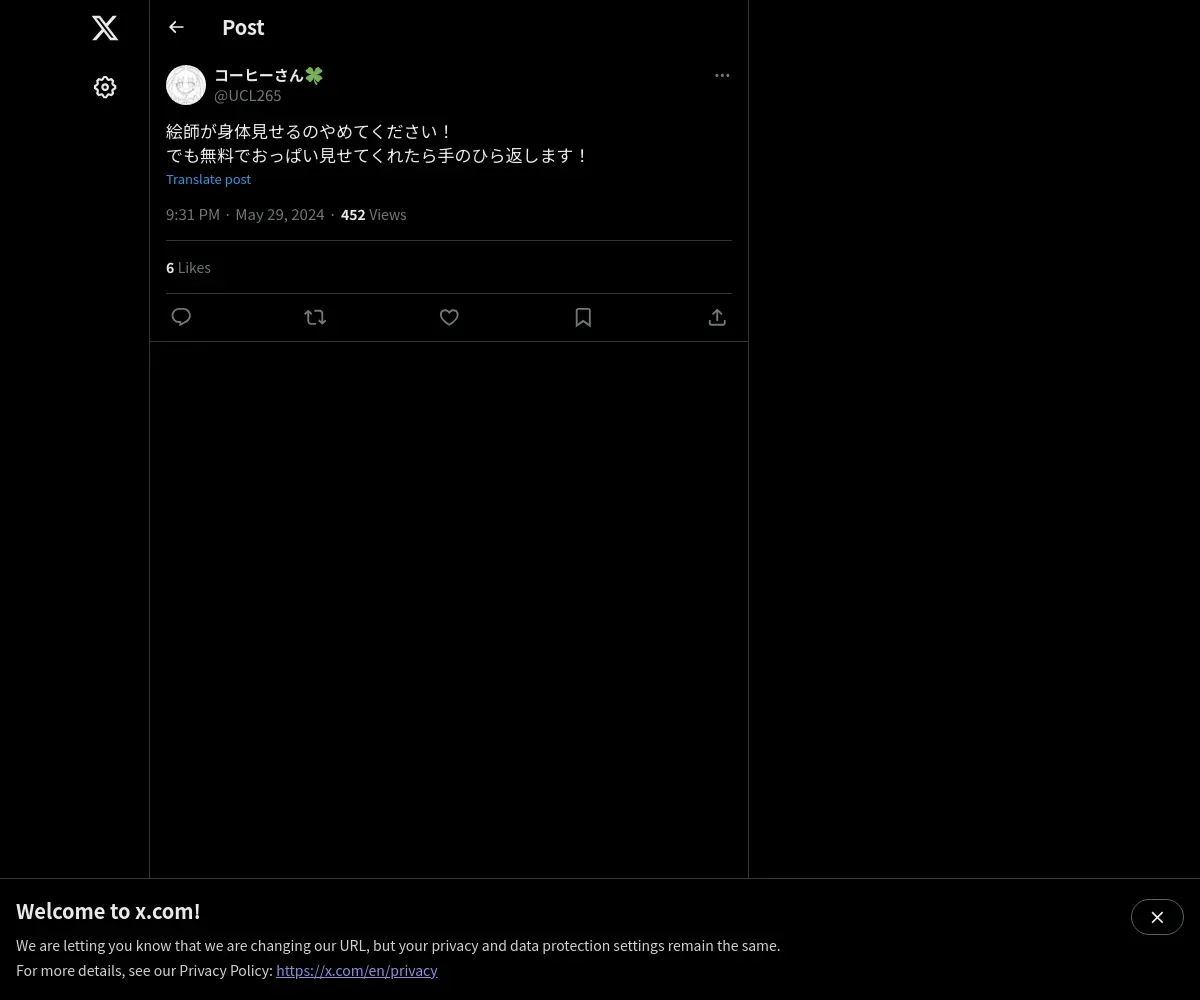Open the three-dot more options menu
This screenshot has width=1200, height=1000.
point(722,75)
